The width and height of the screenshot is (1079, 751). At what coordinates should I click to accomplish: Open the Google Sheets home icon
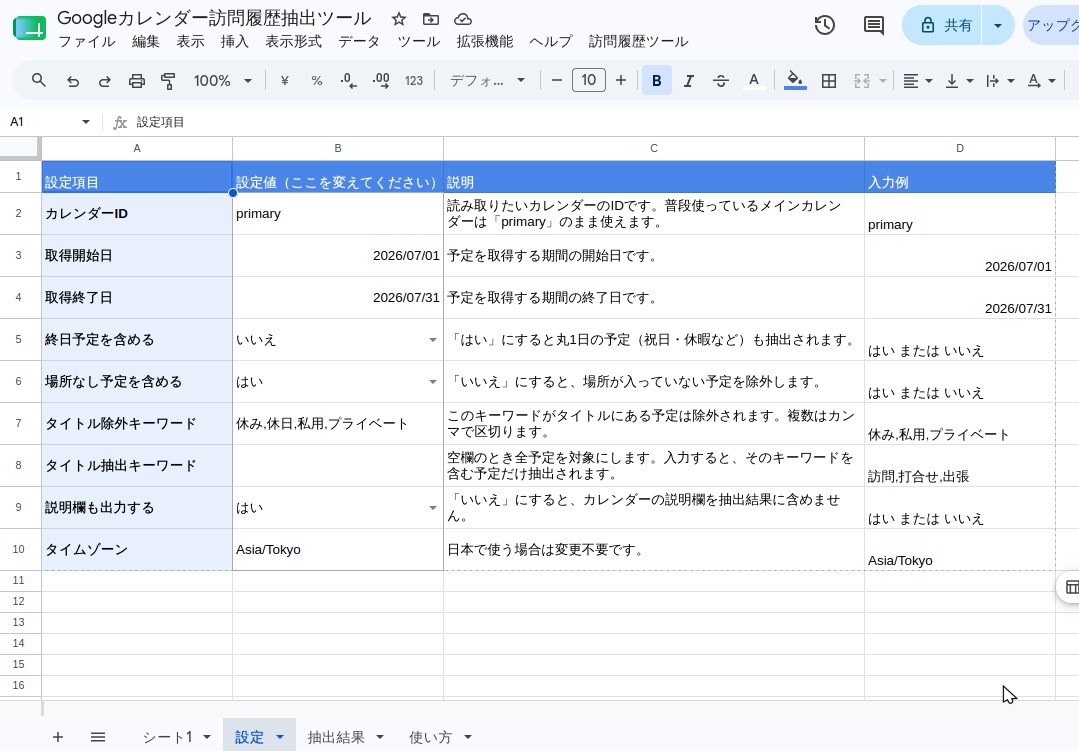[30, 28]
